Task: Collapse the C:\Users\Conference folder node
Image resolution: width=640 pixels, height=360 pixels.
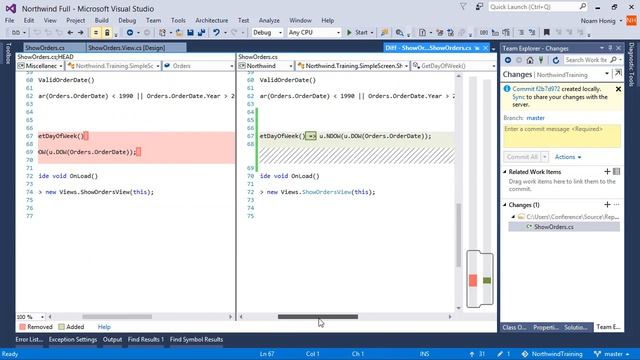Action: click(513, 217)
